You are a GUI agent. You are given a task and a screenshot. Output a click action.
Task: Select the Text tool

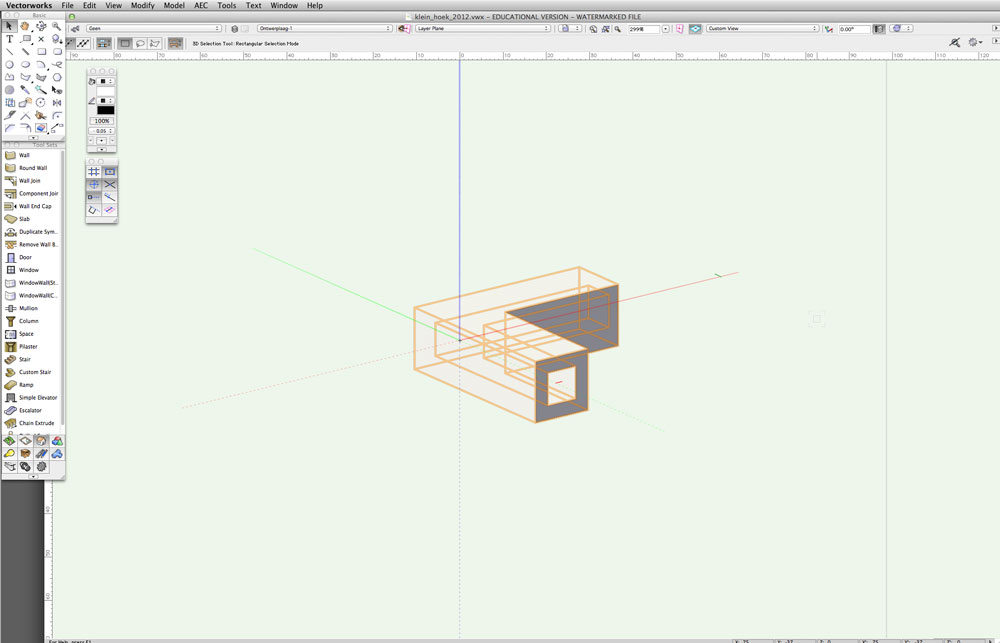point(9,39)
